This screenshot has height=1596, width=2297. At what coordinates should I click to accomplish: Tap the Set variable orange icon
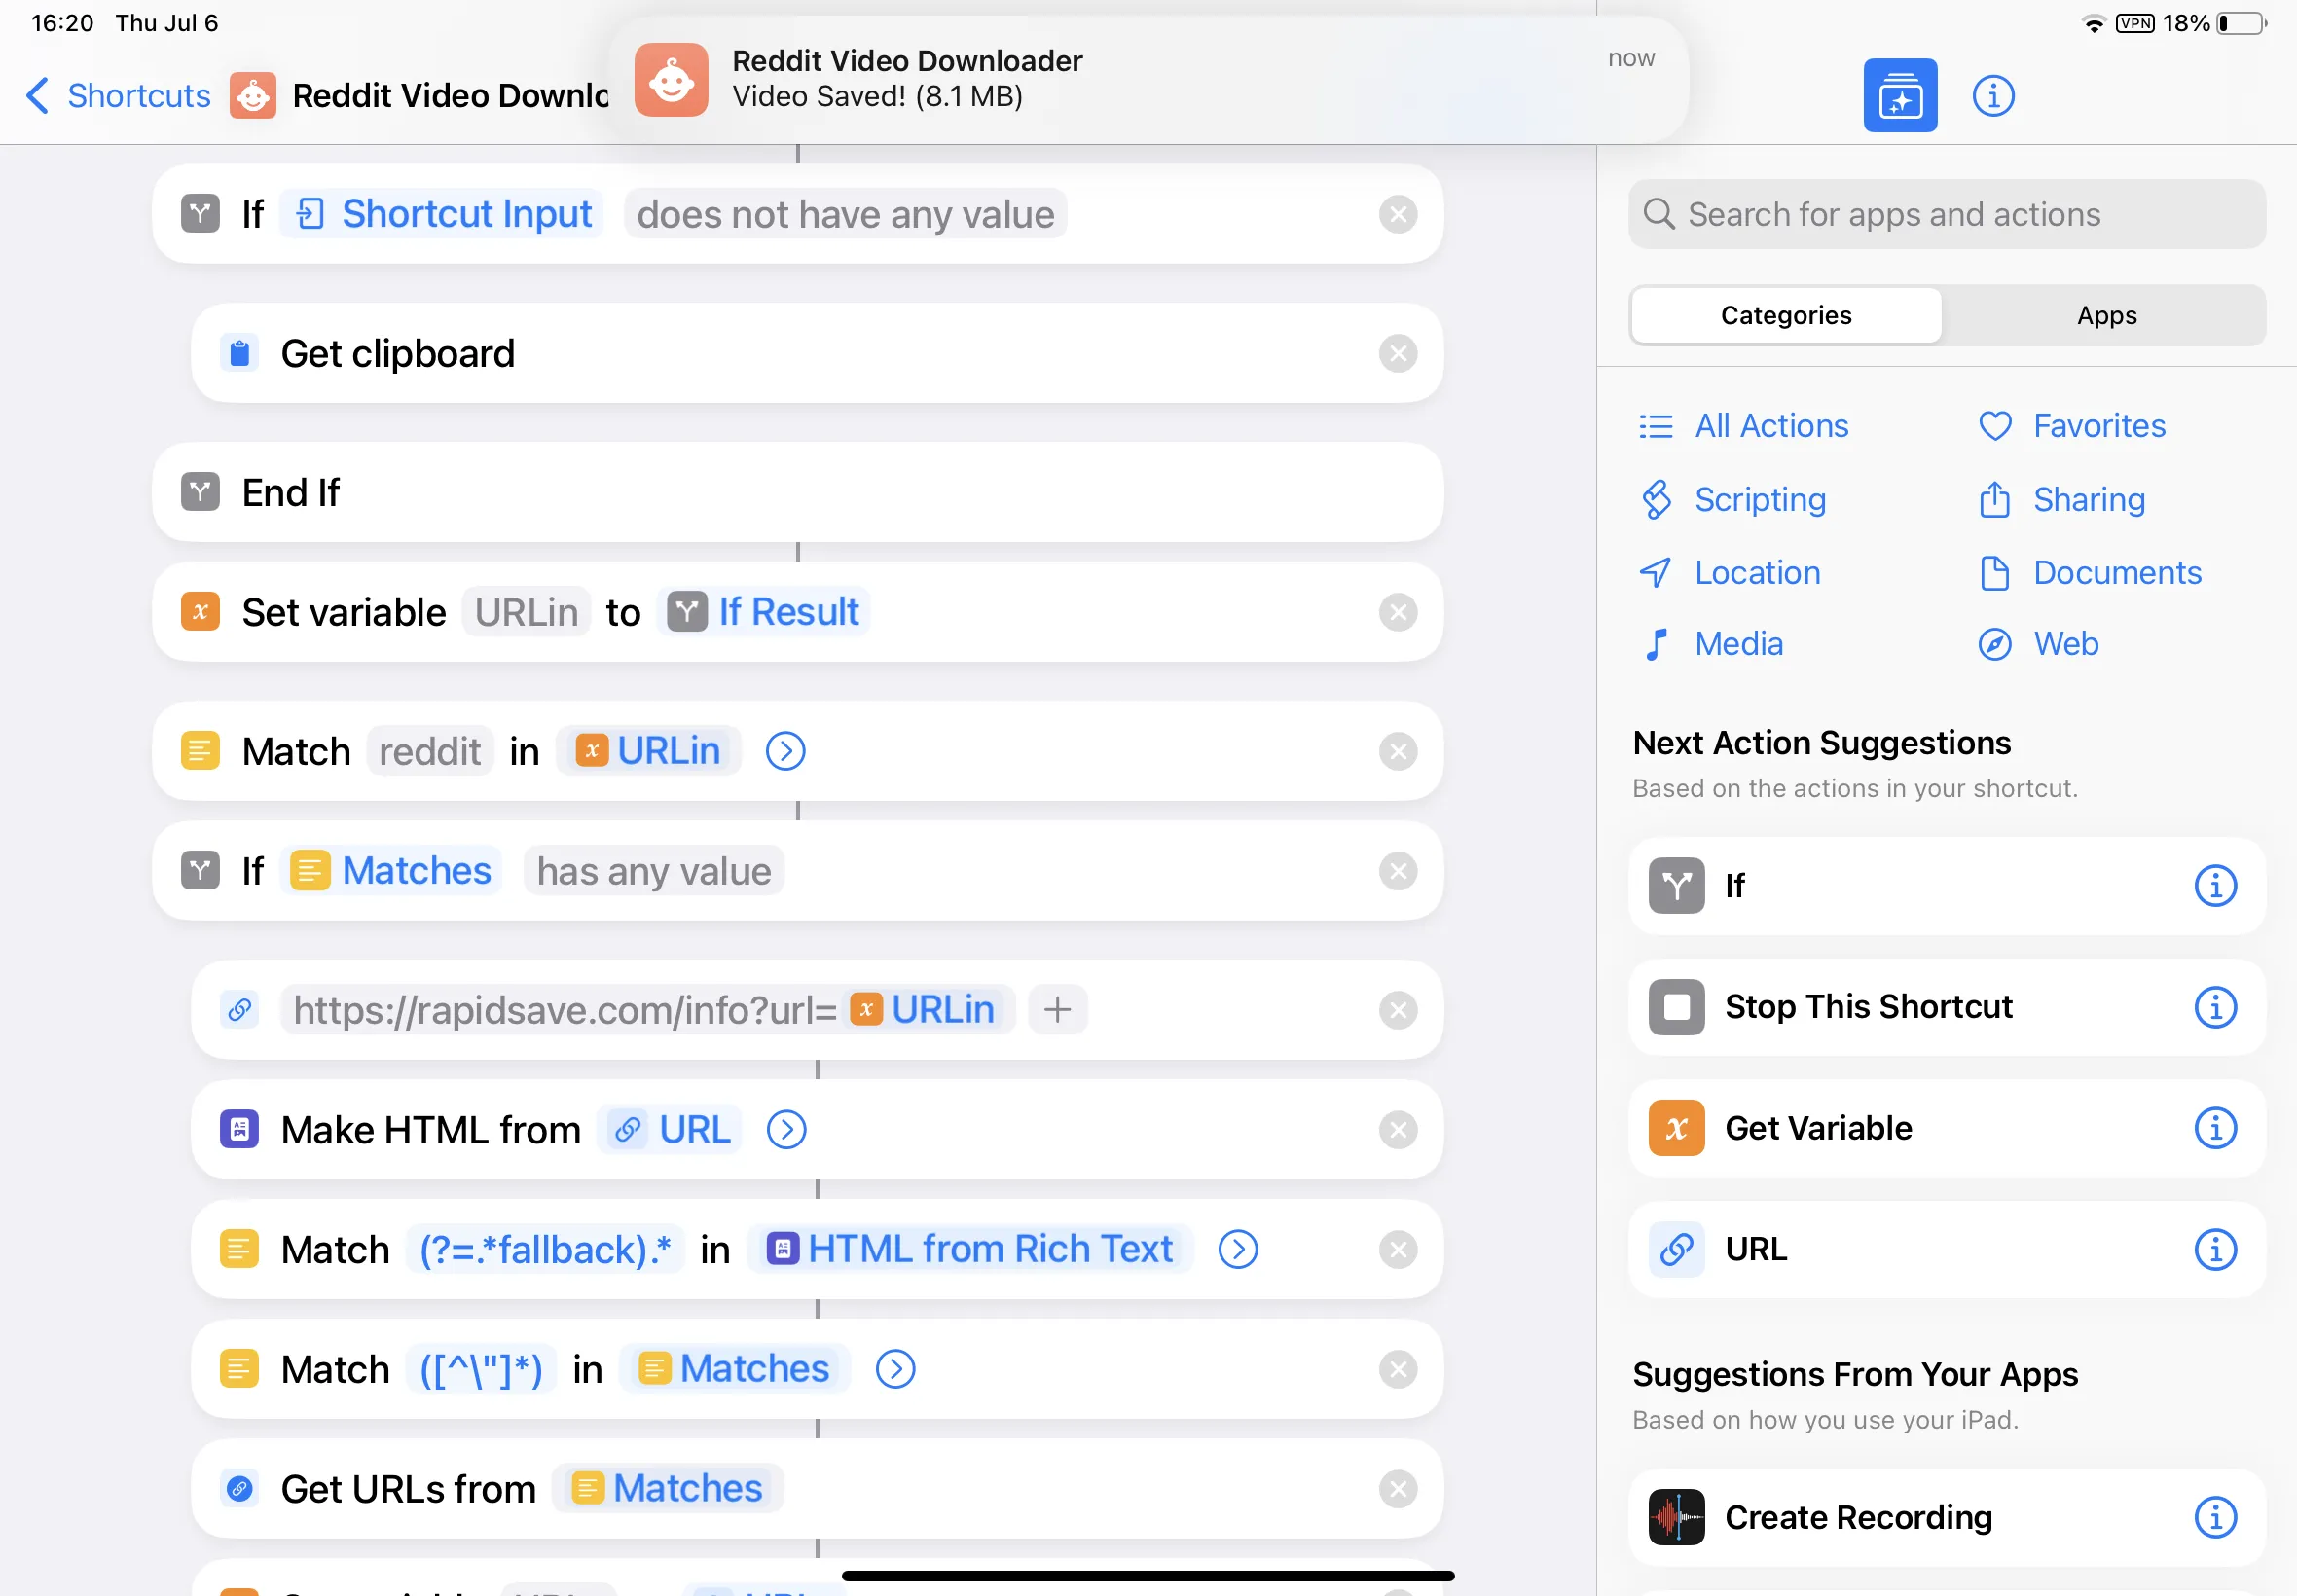(200, 612)
